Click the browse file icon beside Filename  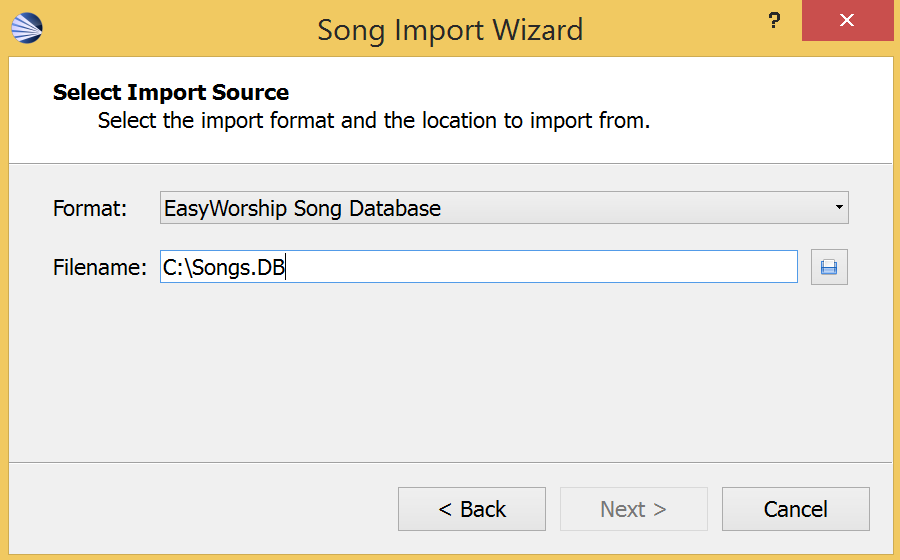pyautogui.click(x=829, y=267)
